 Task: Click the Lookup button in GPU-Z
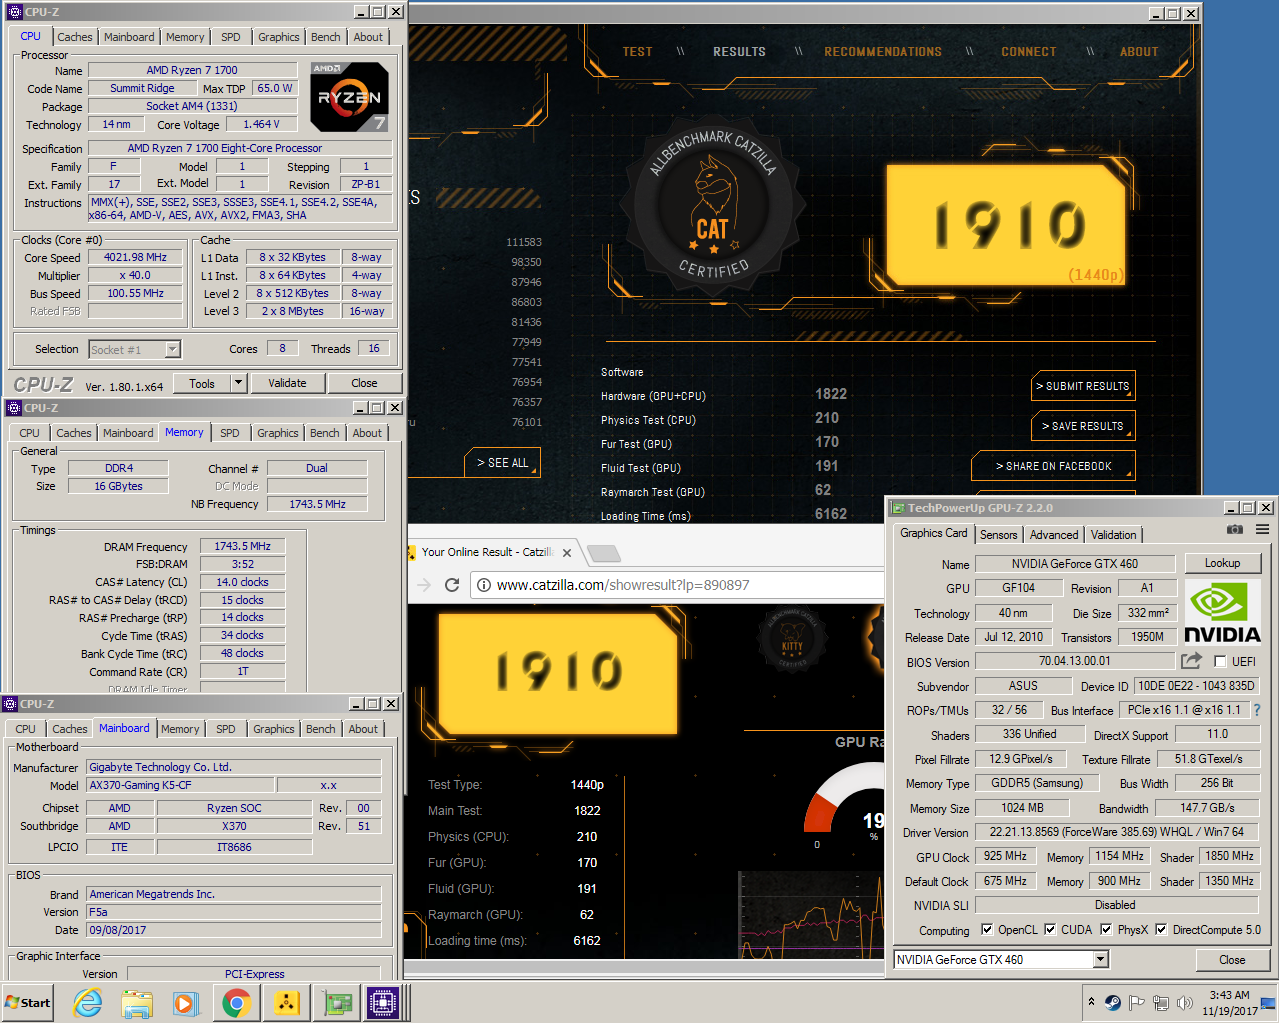coord(1222,563)
